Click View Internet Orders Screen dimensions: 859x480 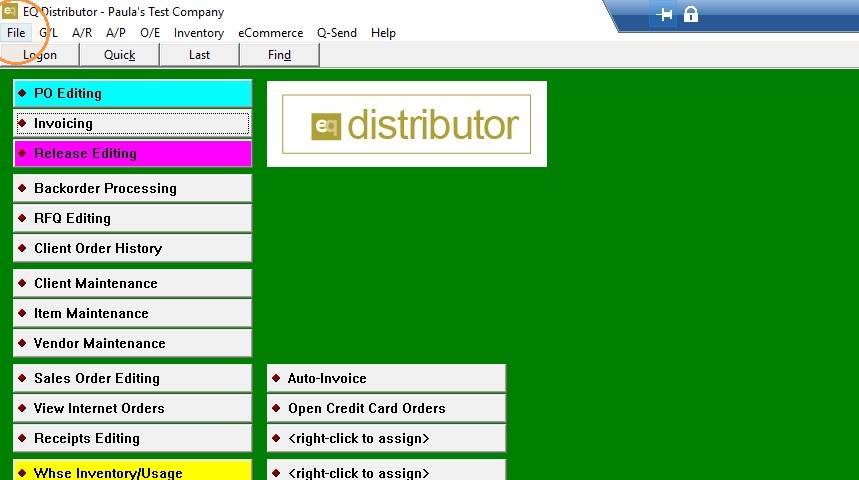tap(133, 408)
